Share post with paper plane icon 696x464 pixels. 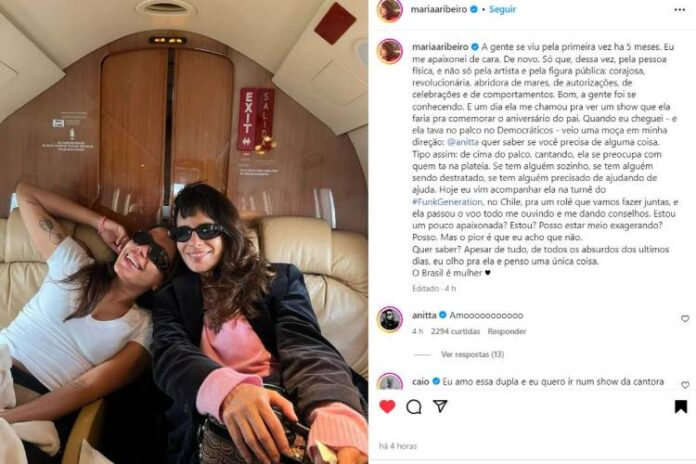440,406
